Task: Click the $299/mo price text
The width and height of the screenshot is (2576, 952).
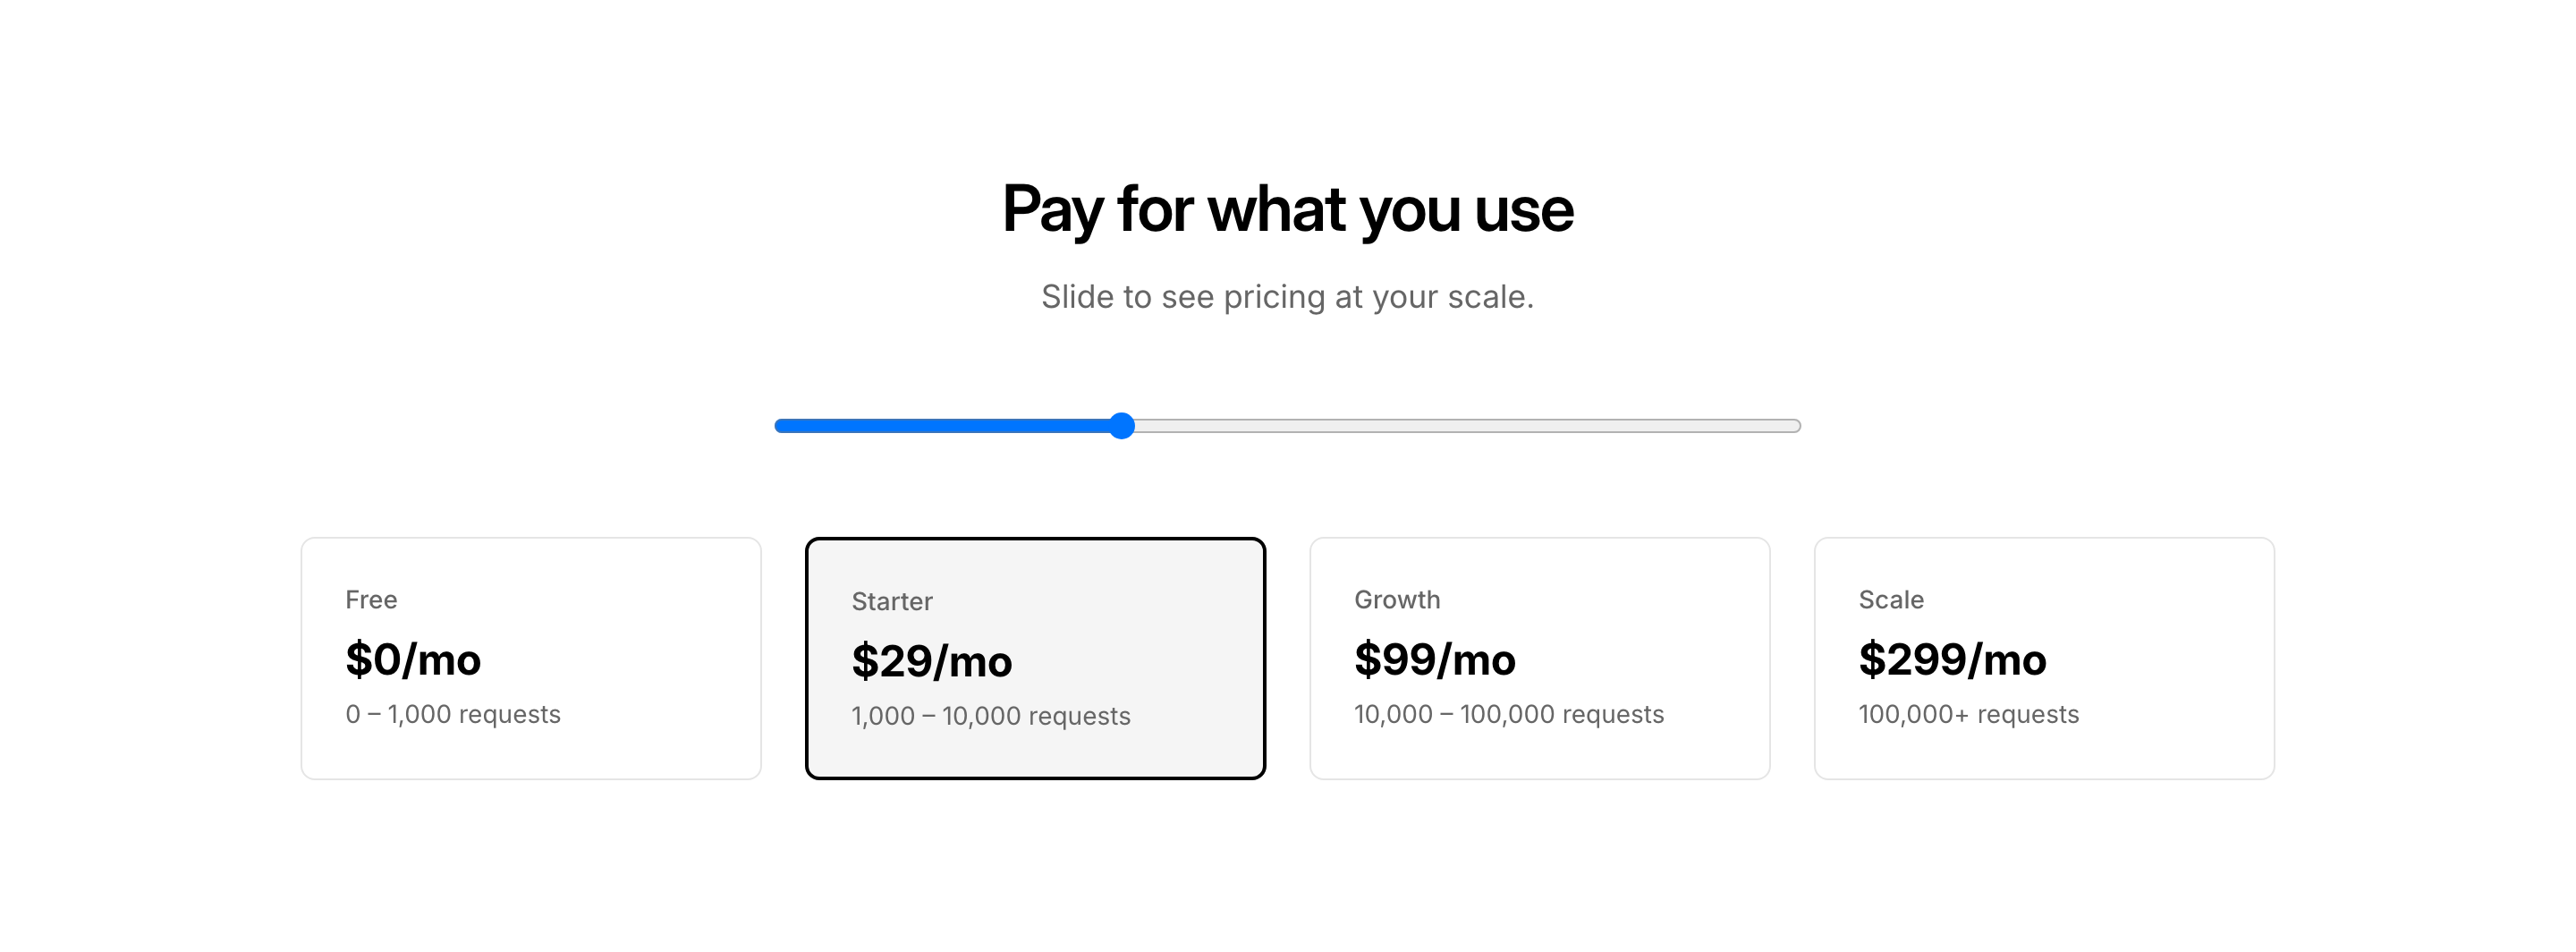Action: tap(1952, 660)
